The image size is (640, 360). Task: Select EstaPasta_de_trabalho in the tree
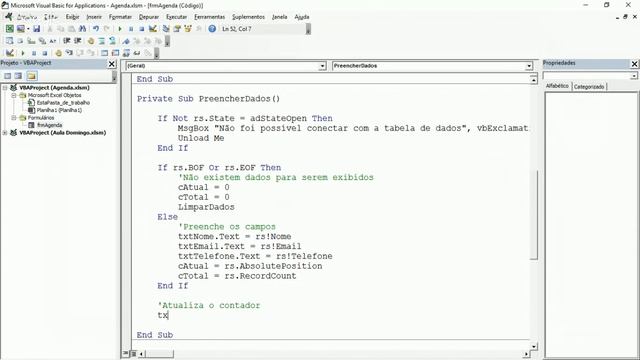point(63,103)
